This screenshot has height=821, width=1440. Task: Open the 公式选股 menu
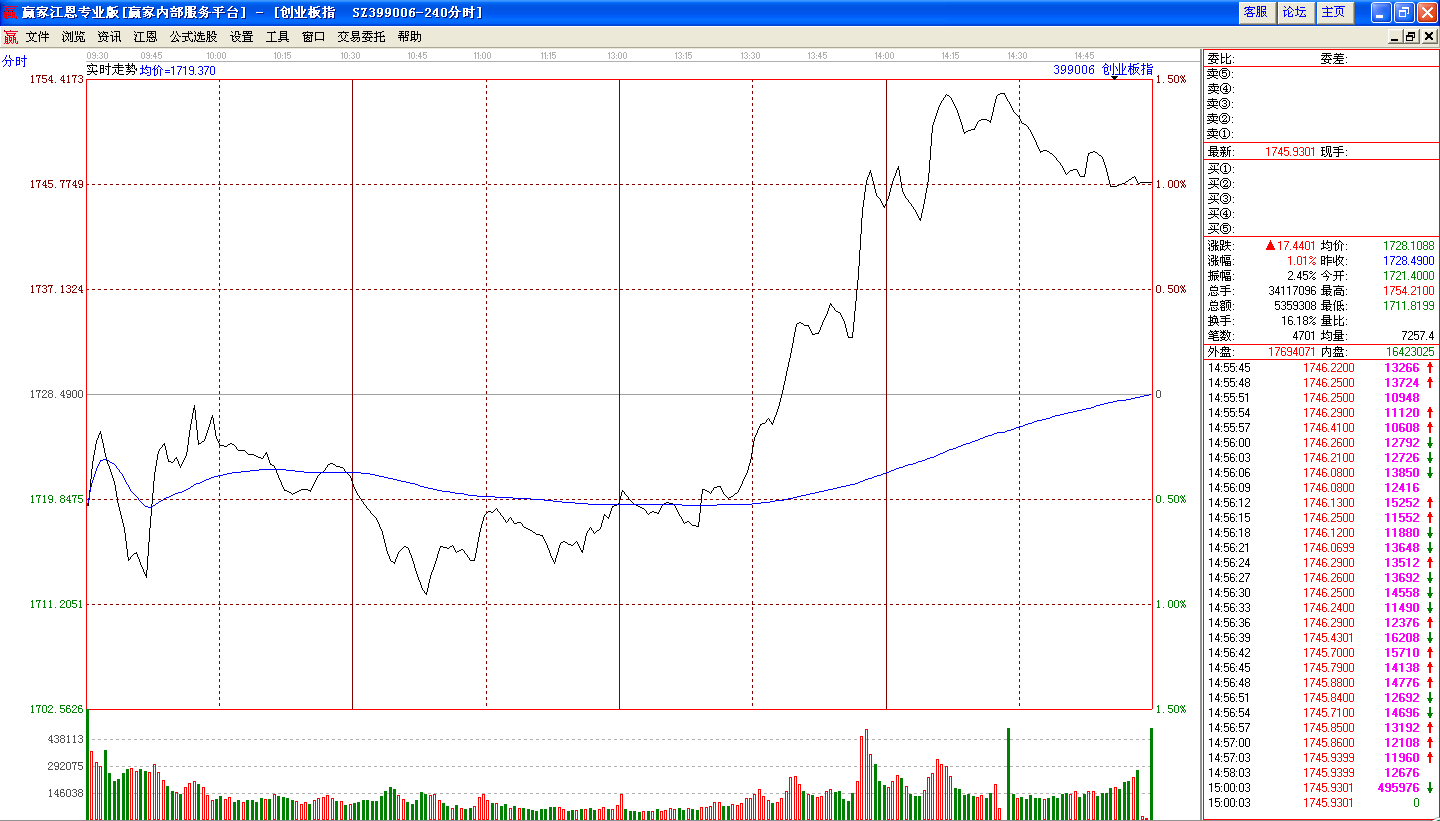(193, 37)
